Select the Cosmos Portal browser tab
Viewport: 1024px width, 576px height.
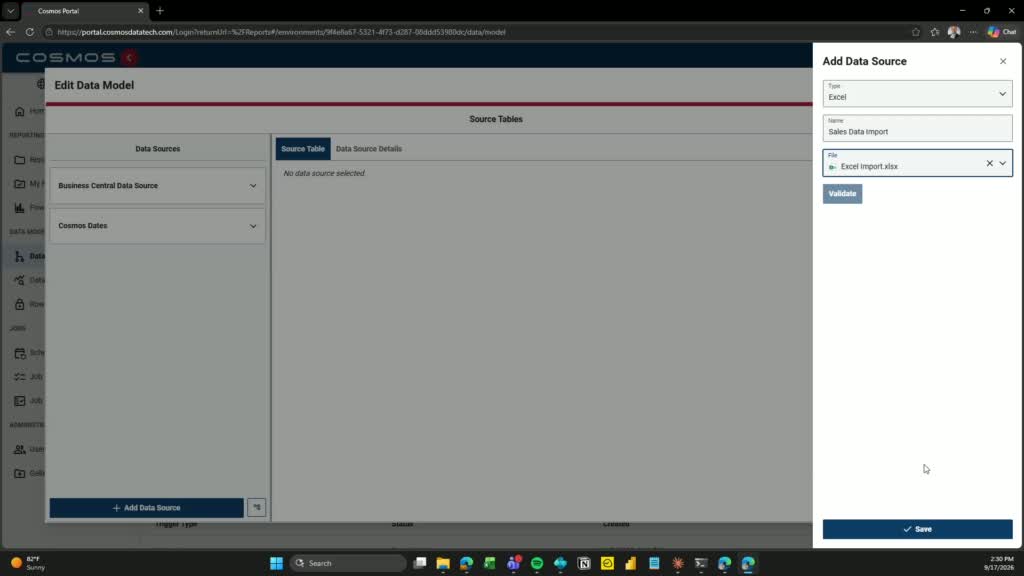pyautogui.click(x=84, y=11)
